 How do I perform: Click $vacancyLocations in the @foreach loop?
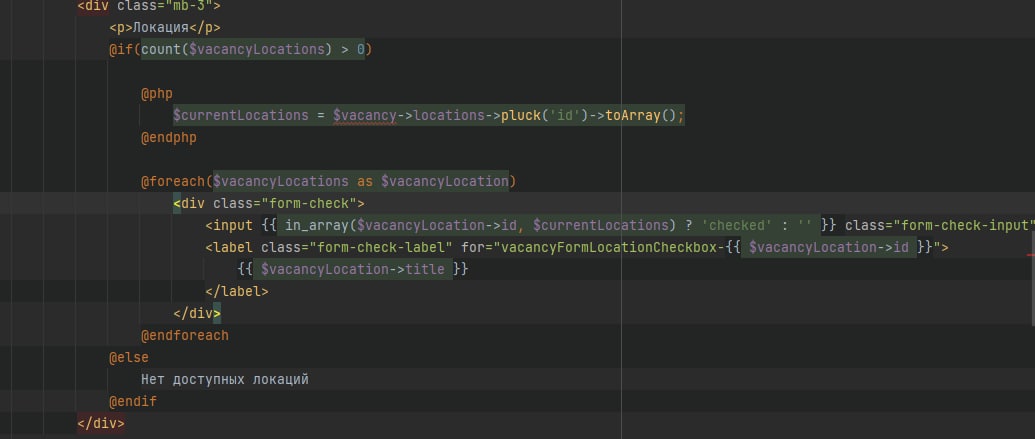point(281,181)
